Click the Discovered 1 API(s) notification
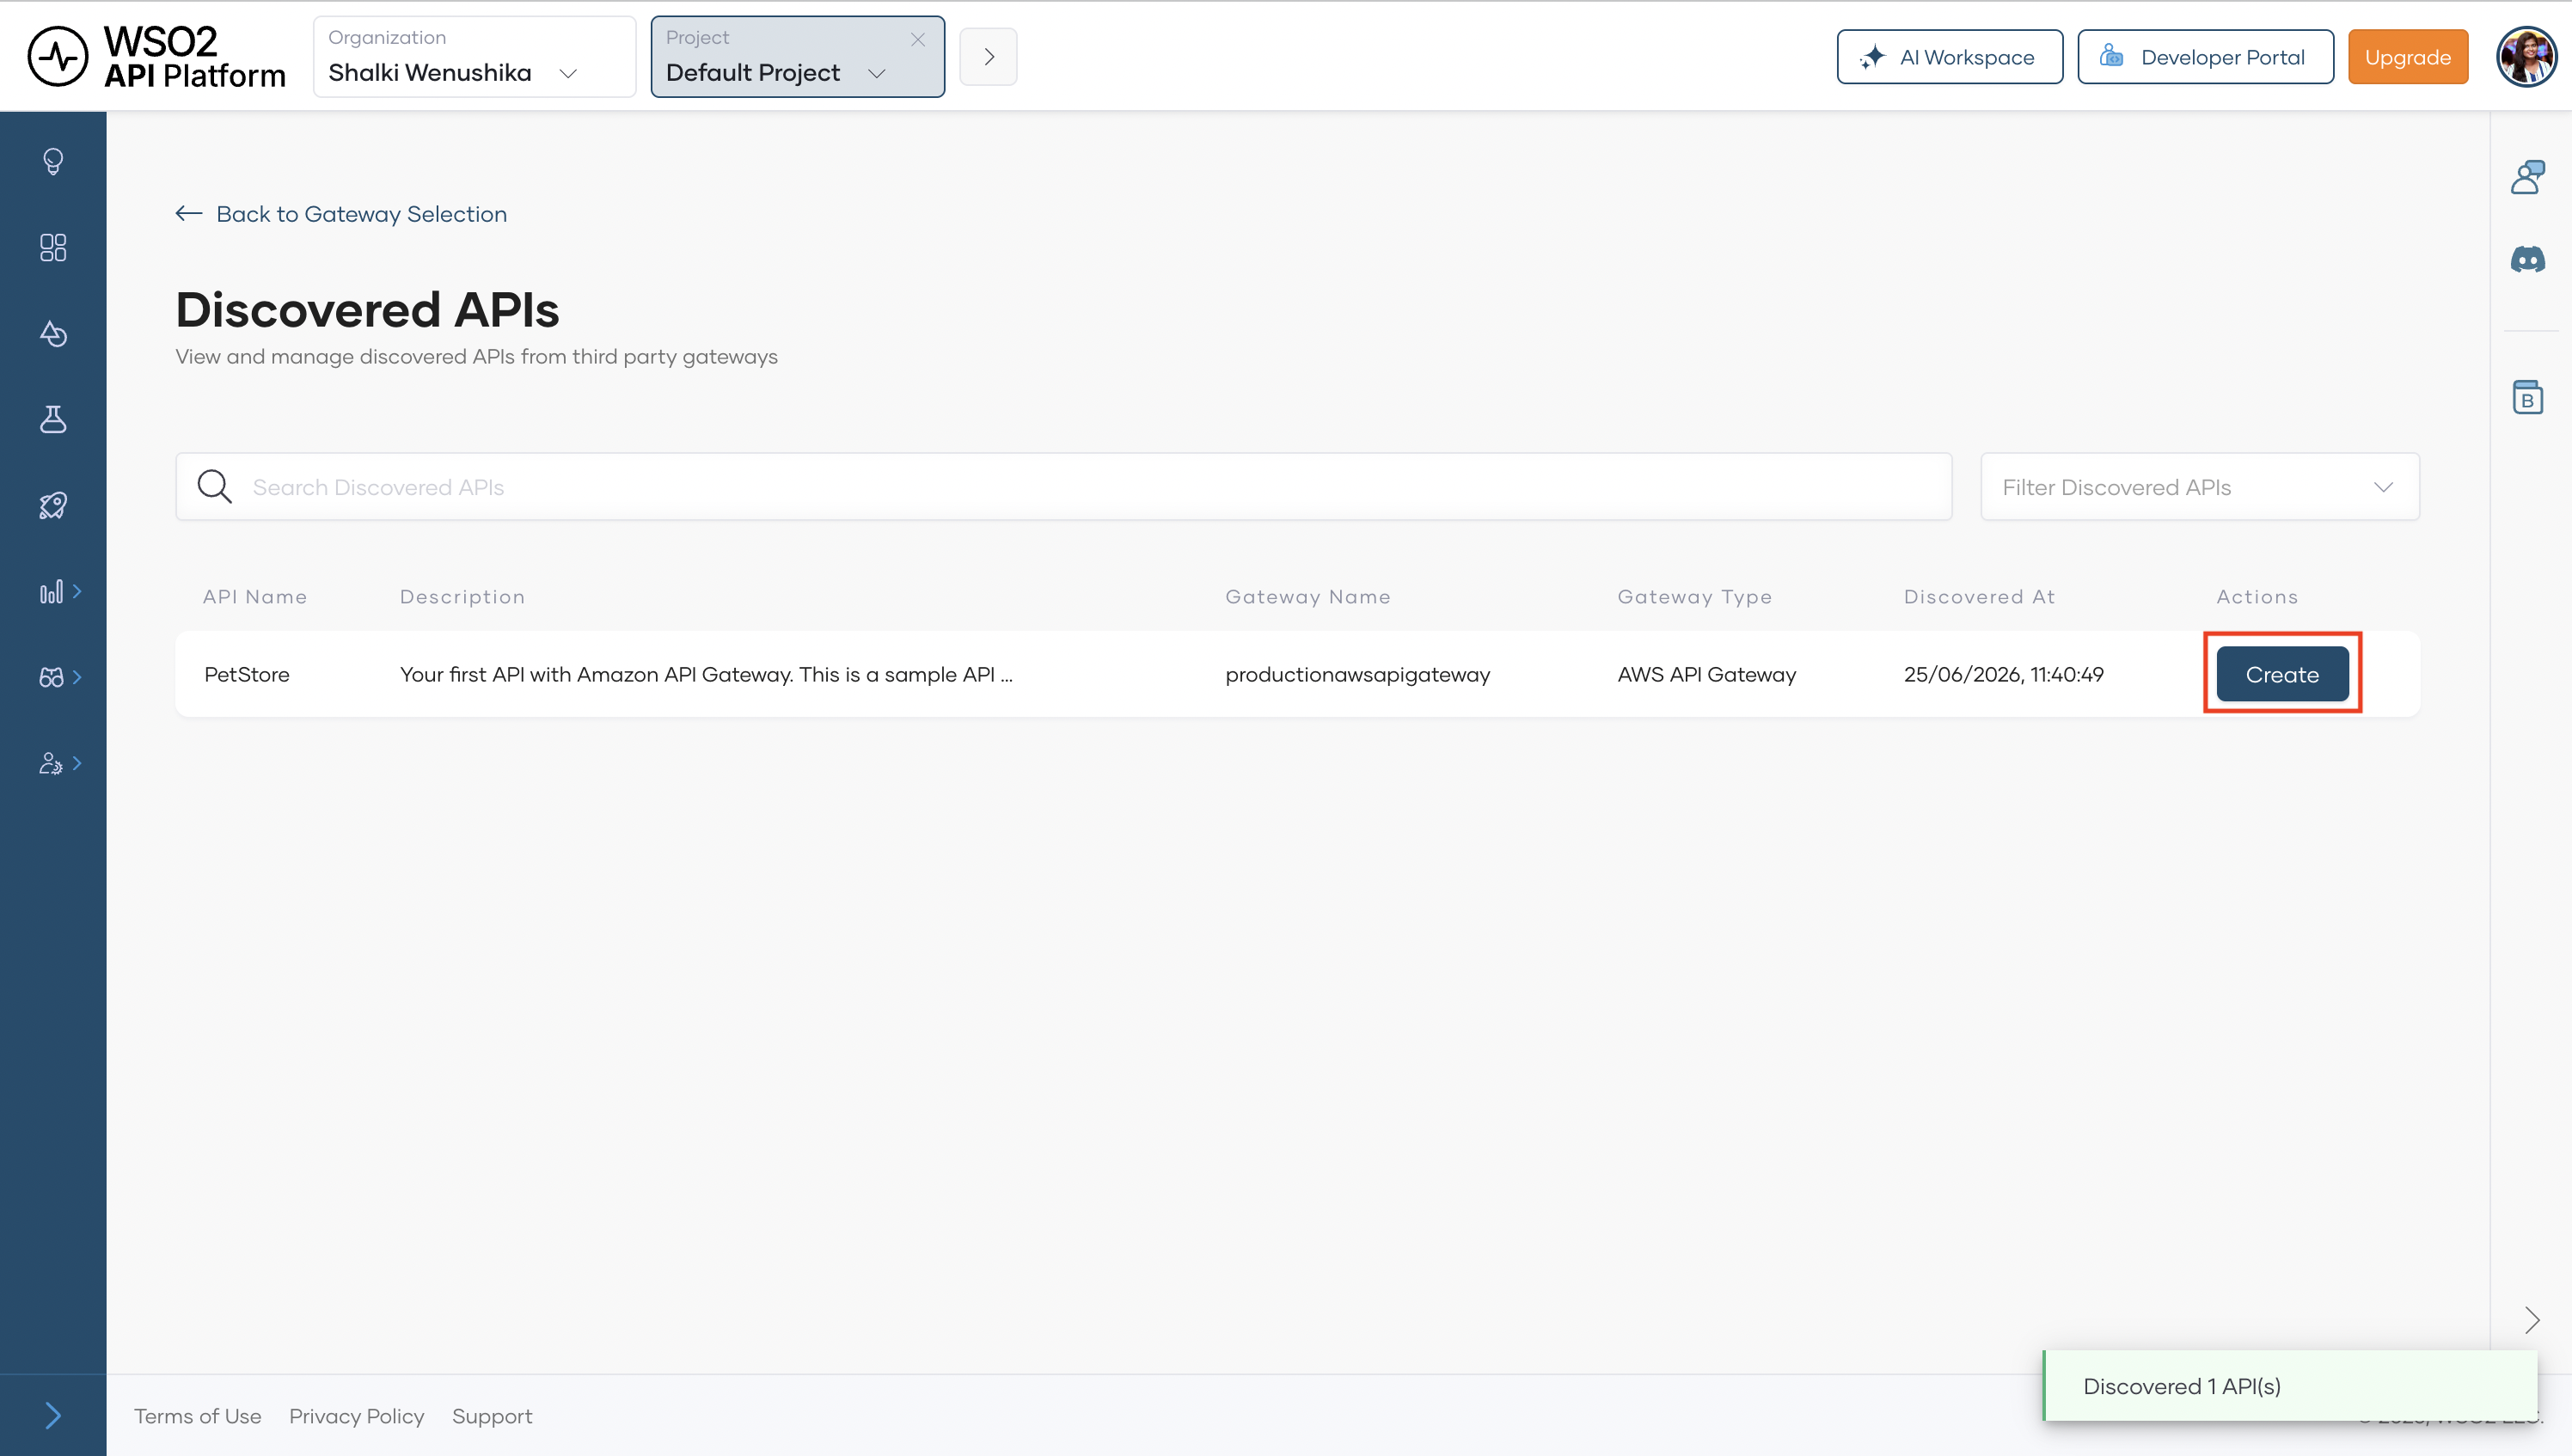This screenshot has height=1456, width=2572. [2290, 1385]
